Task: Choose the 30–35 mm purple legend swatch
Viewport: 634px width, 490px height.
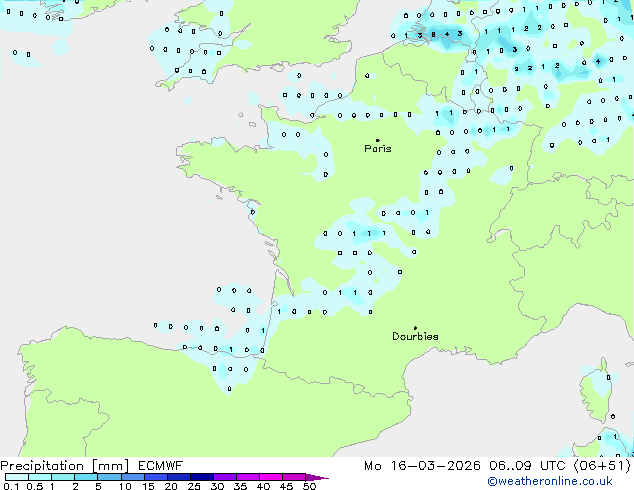Action: click(x=224, y=477)
